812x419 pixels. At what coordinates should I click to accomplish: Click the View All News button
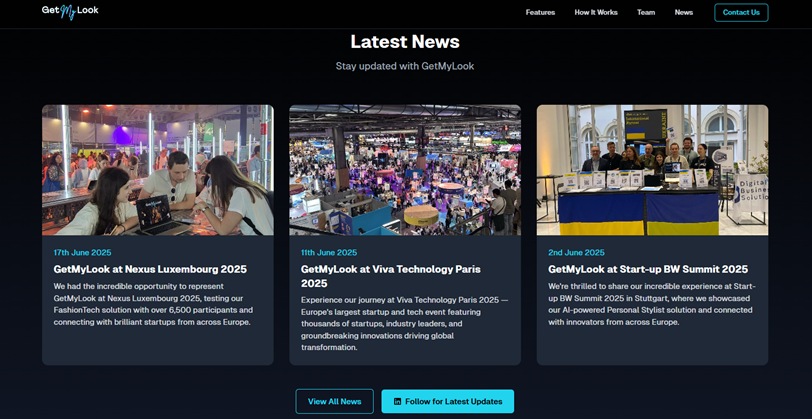[x=334, y=401]
